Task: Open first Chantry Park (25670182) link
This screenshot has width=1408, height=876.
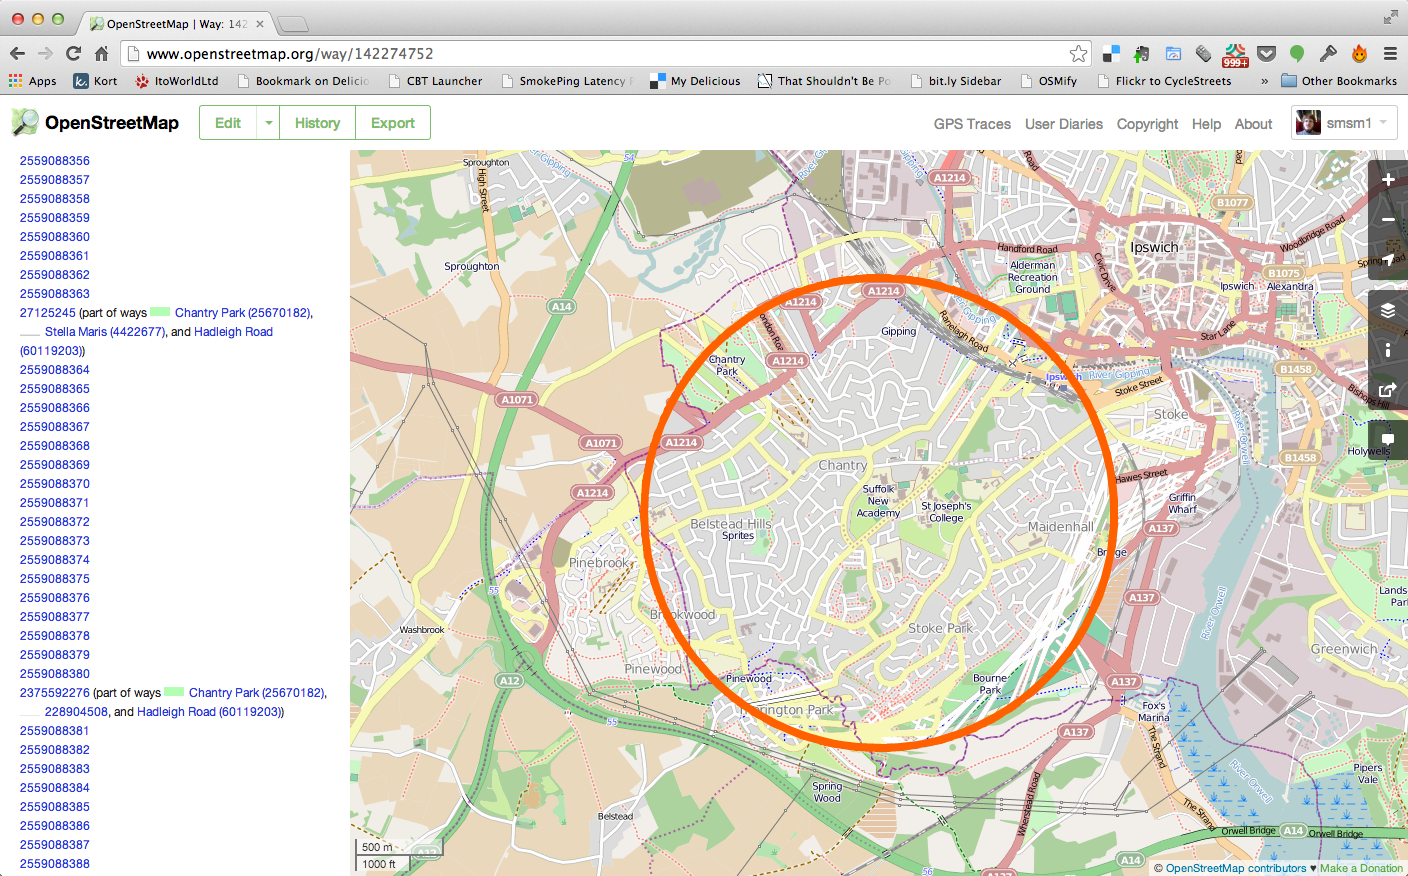Action: [243, 313]
